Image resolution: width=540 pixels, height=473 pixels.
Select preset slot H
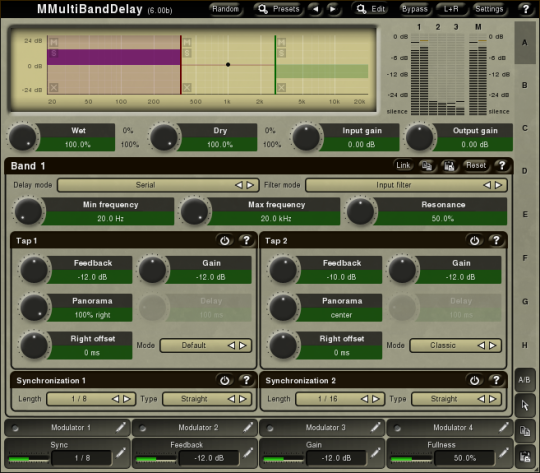tap(525, 345)
